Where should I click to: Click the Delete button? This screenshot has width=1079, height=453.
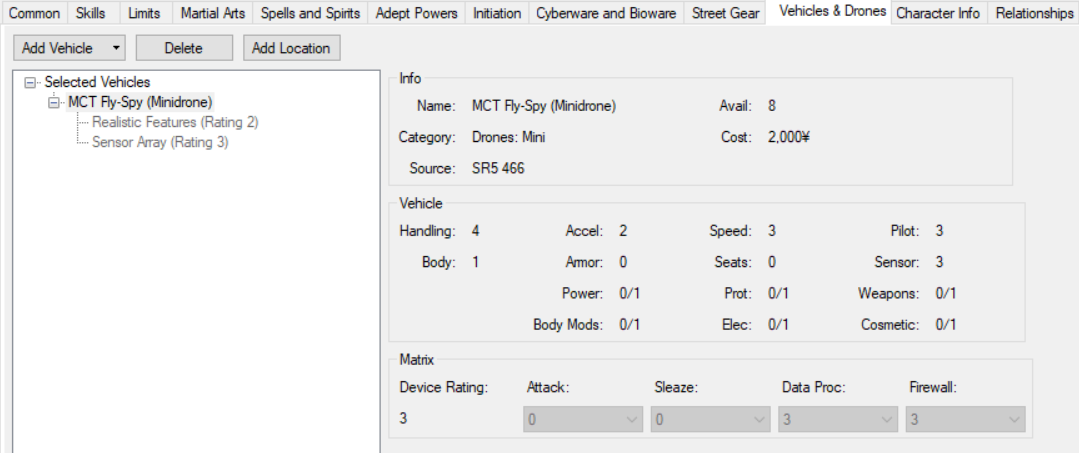[184, 48]
